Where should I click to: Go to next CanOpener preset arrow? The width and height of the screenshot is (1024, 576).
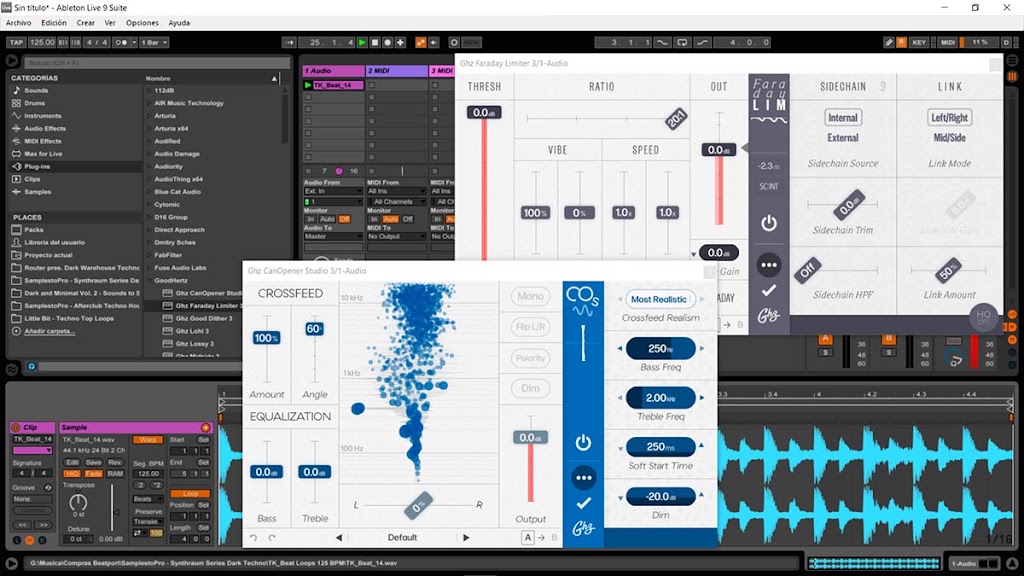(466, 537)
